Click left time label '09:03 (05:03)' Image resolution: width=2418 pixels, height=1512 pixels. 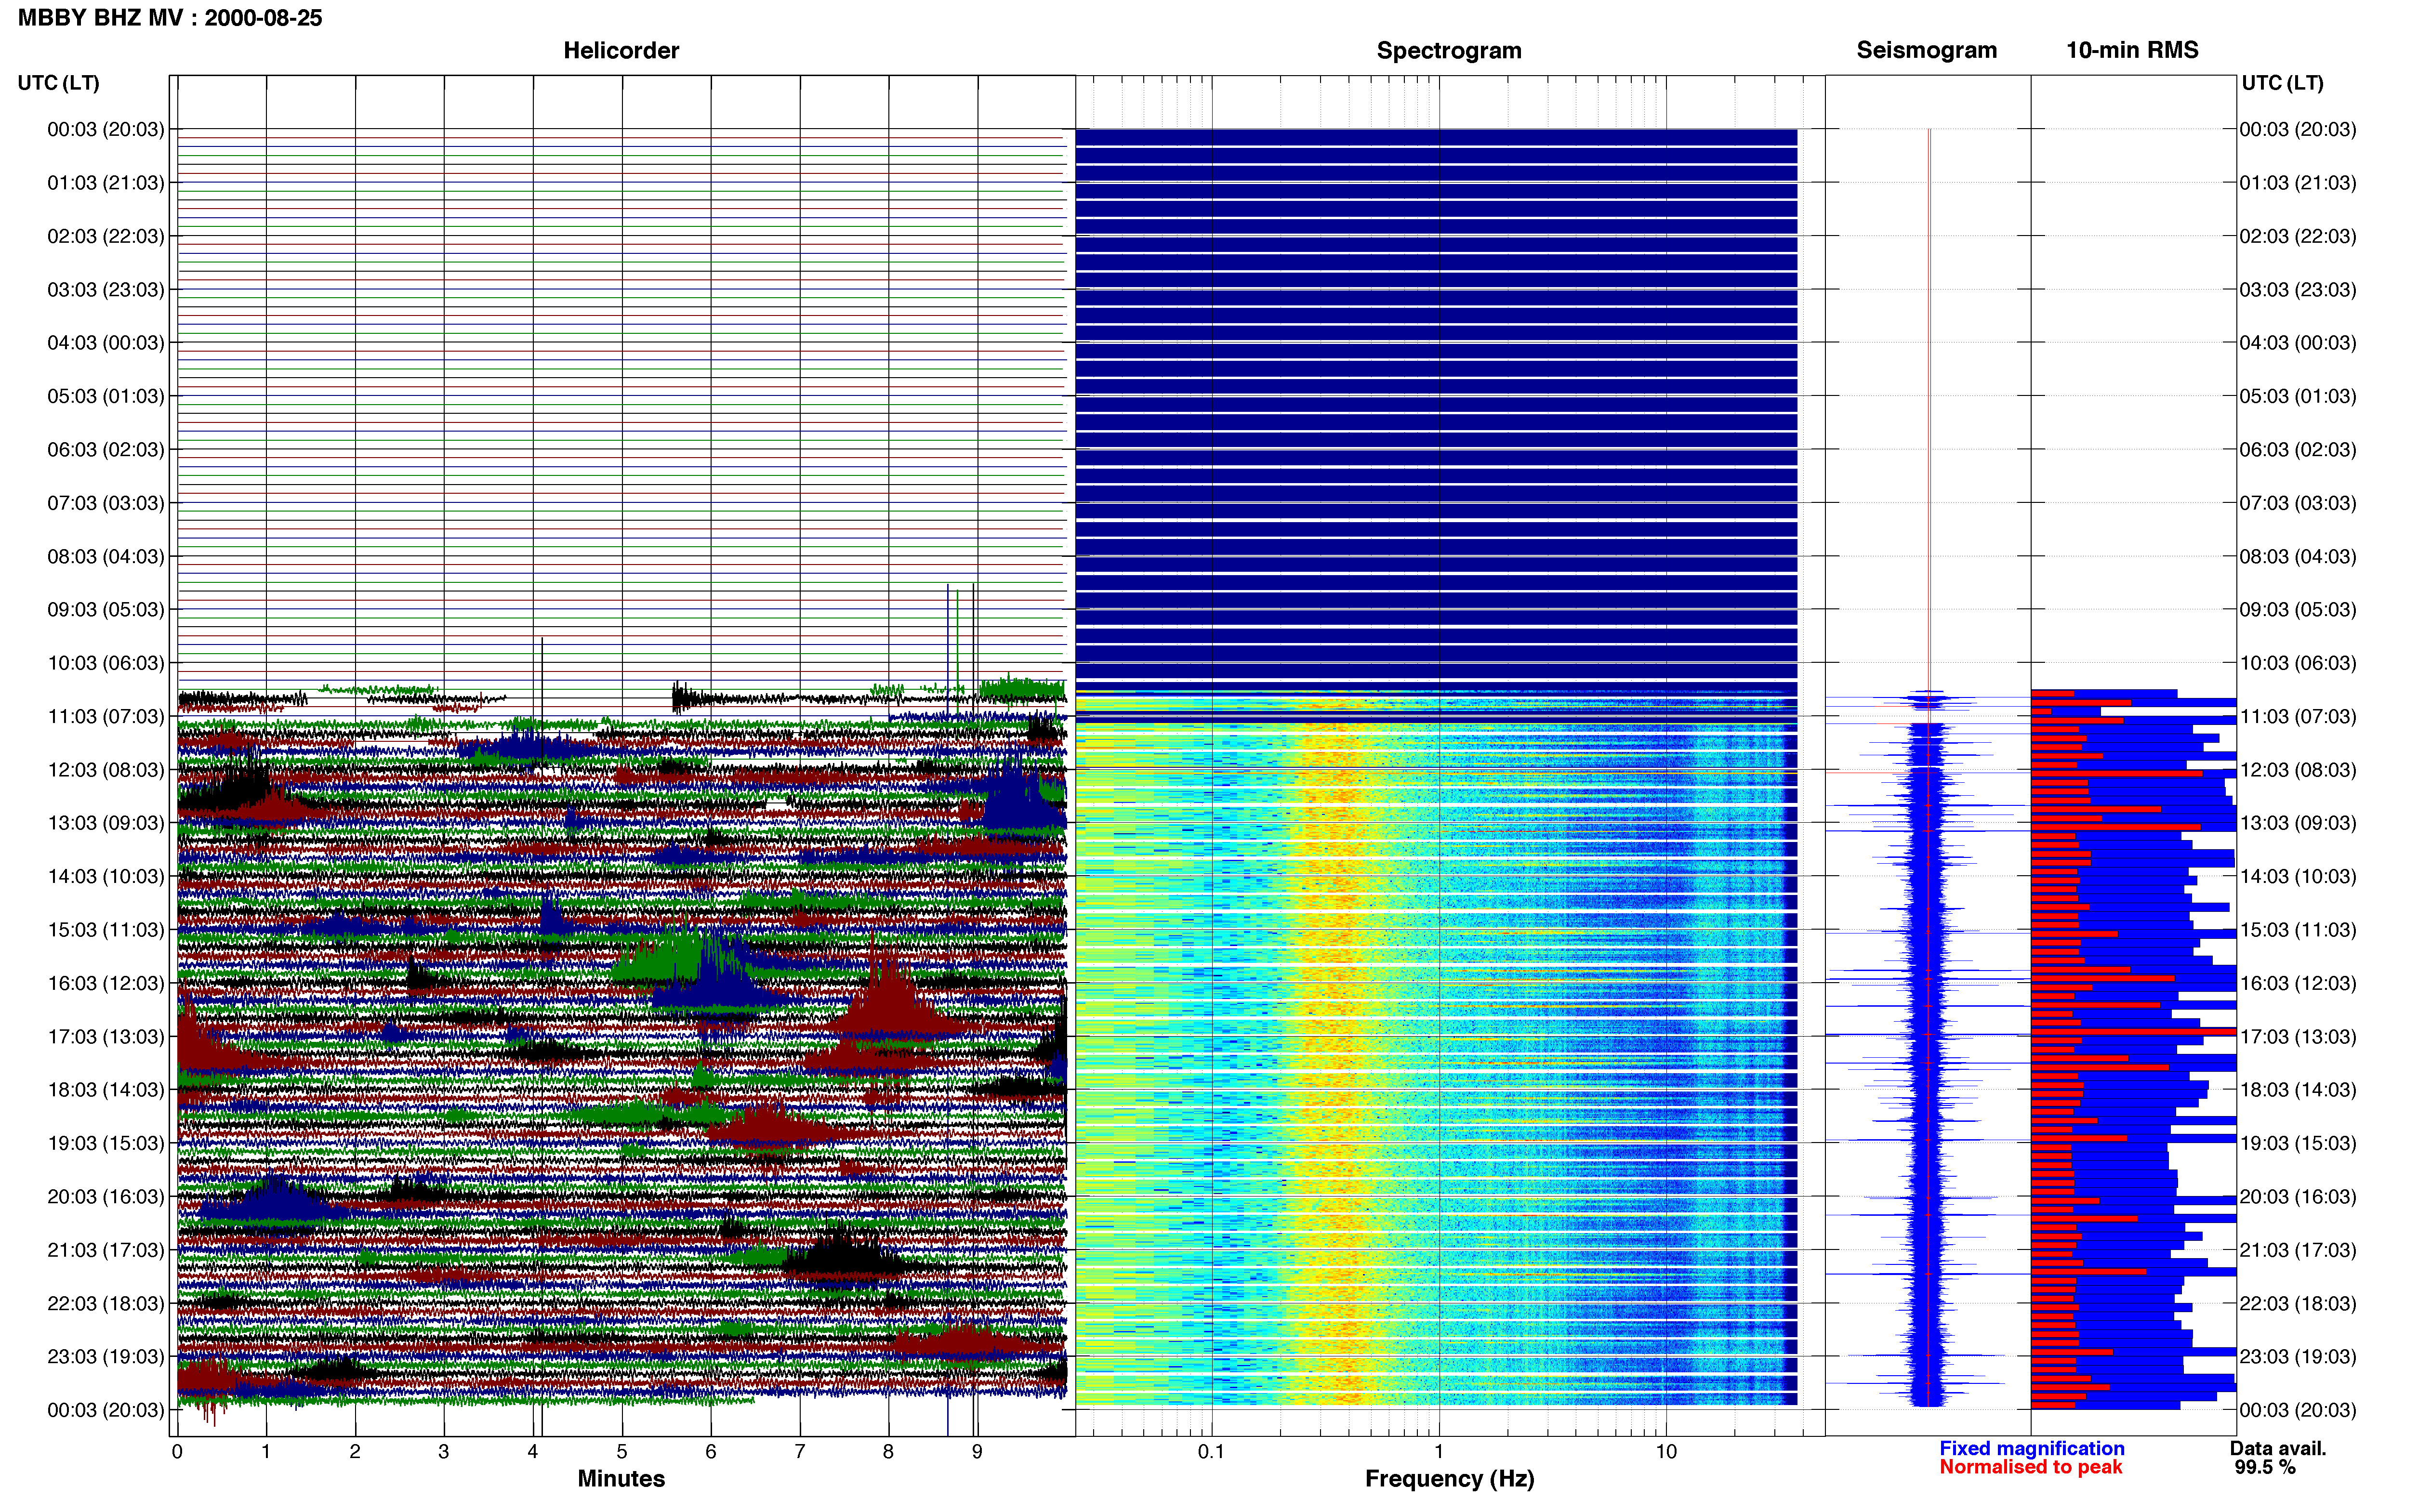[x=106, y=610]
